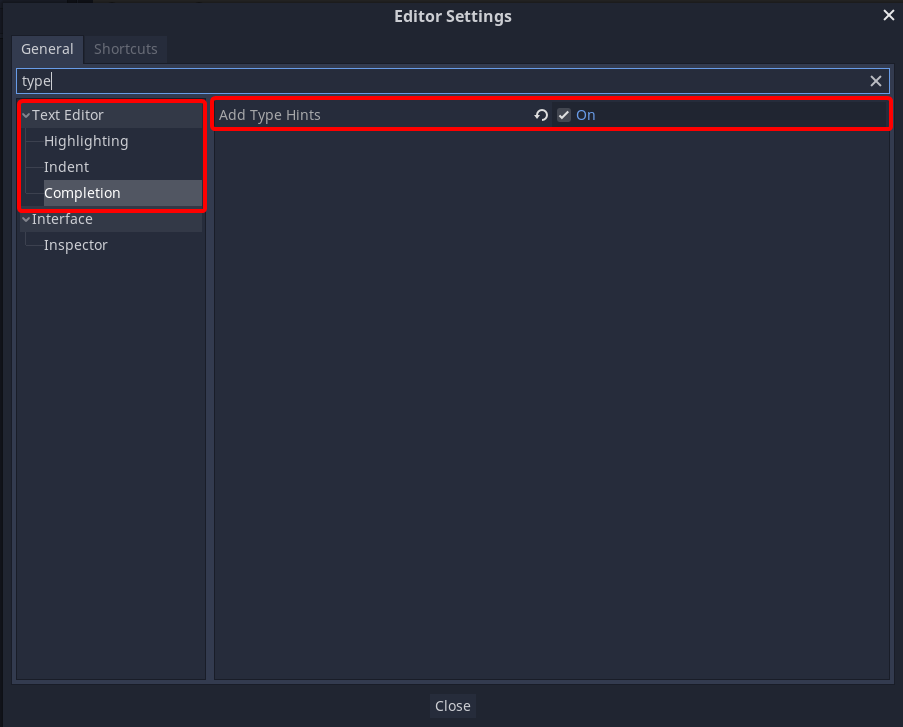Viewport: 903px width, 727px height.
Task: Click the Editor Settings title bar text
Action: pyautogui.click(x=453, y=16)
